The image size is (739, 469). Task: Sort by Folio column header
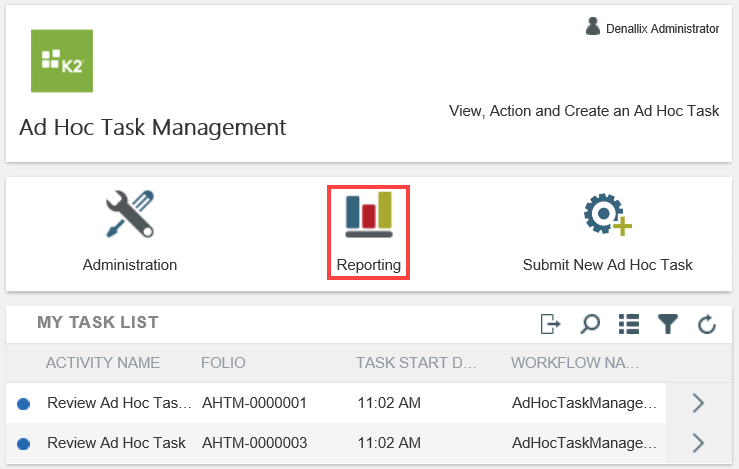[223, 362]
